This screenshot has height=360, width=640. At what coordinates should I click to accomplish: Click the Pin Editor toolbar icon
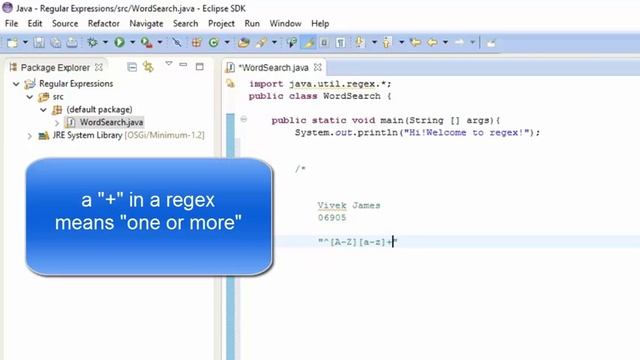491,42
